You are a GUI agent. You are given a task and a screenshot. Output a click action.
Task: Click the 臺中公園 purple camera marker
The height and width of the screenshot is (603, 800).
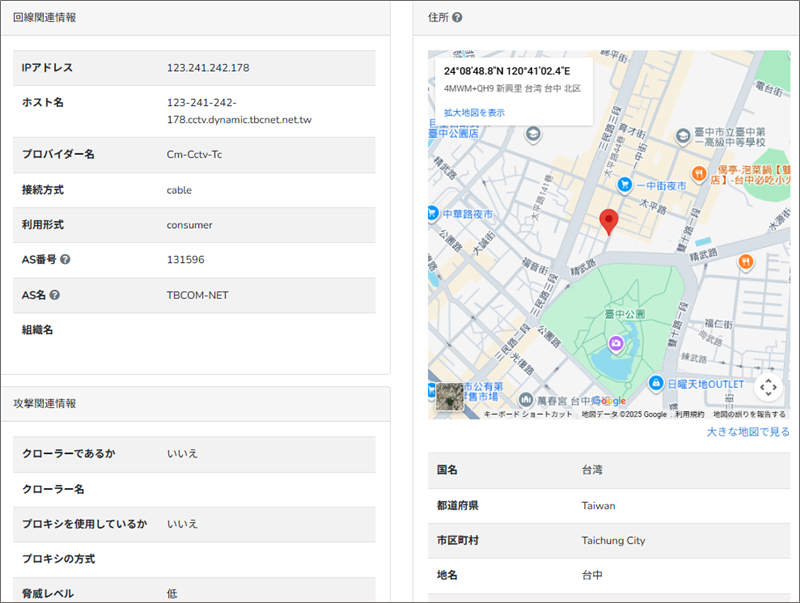pos(617,343)
